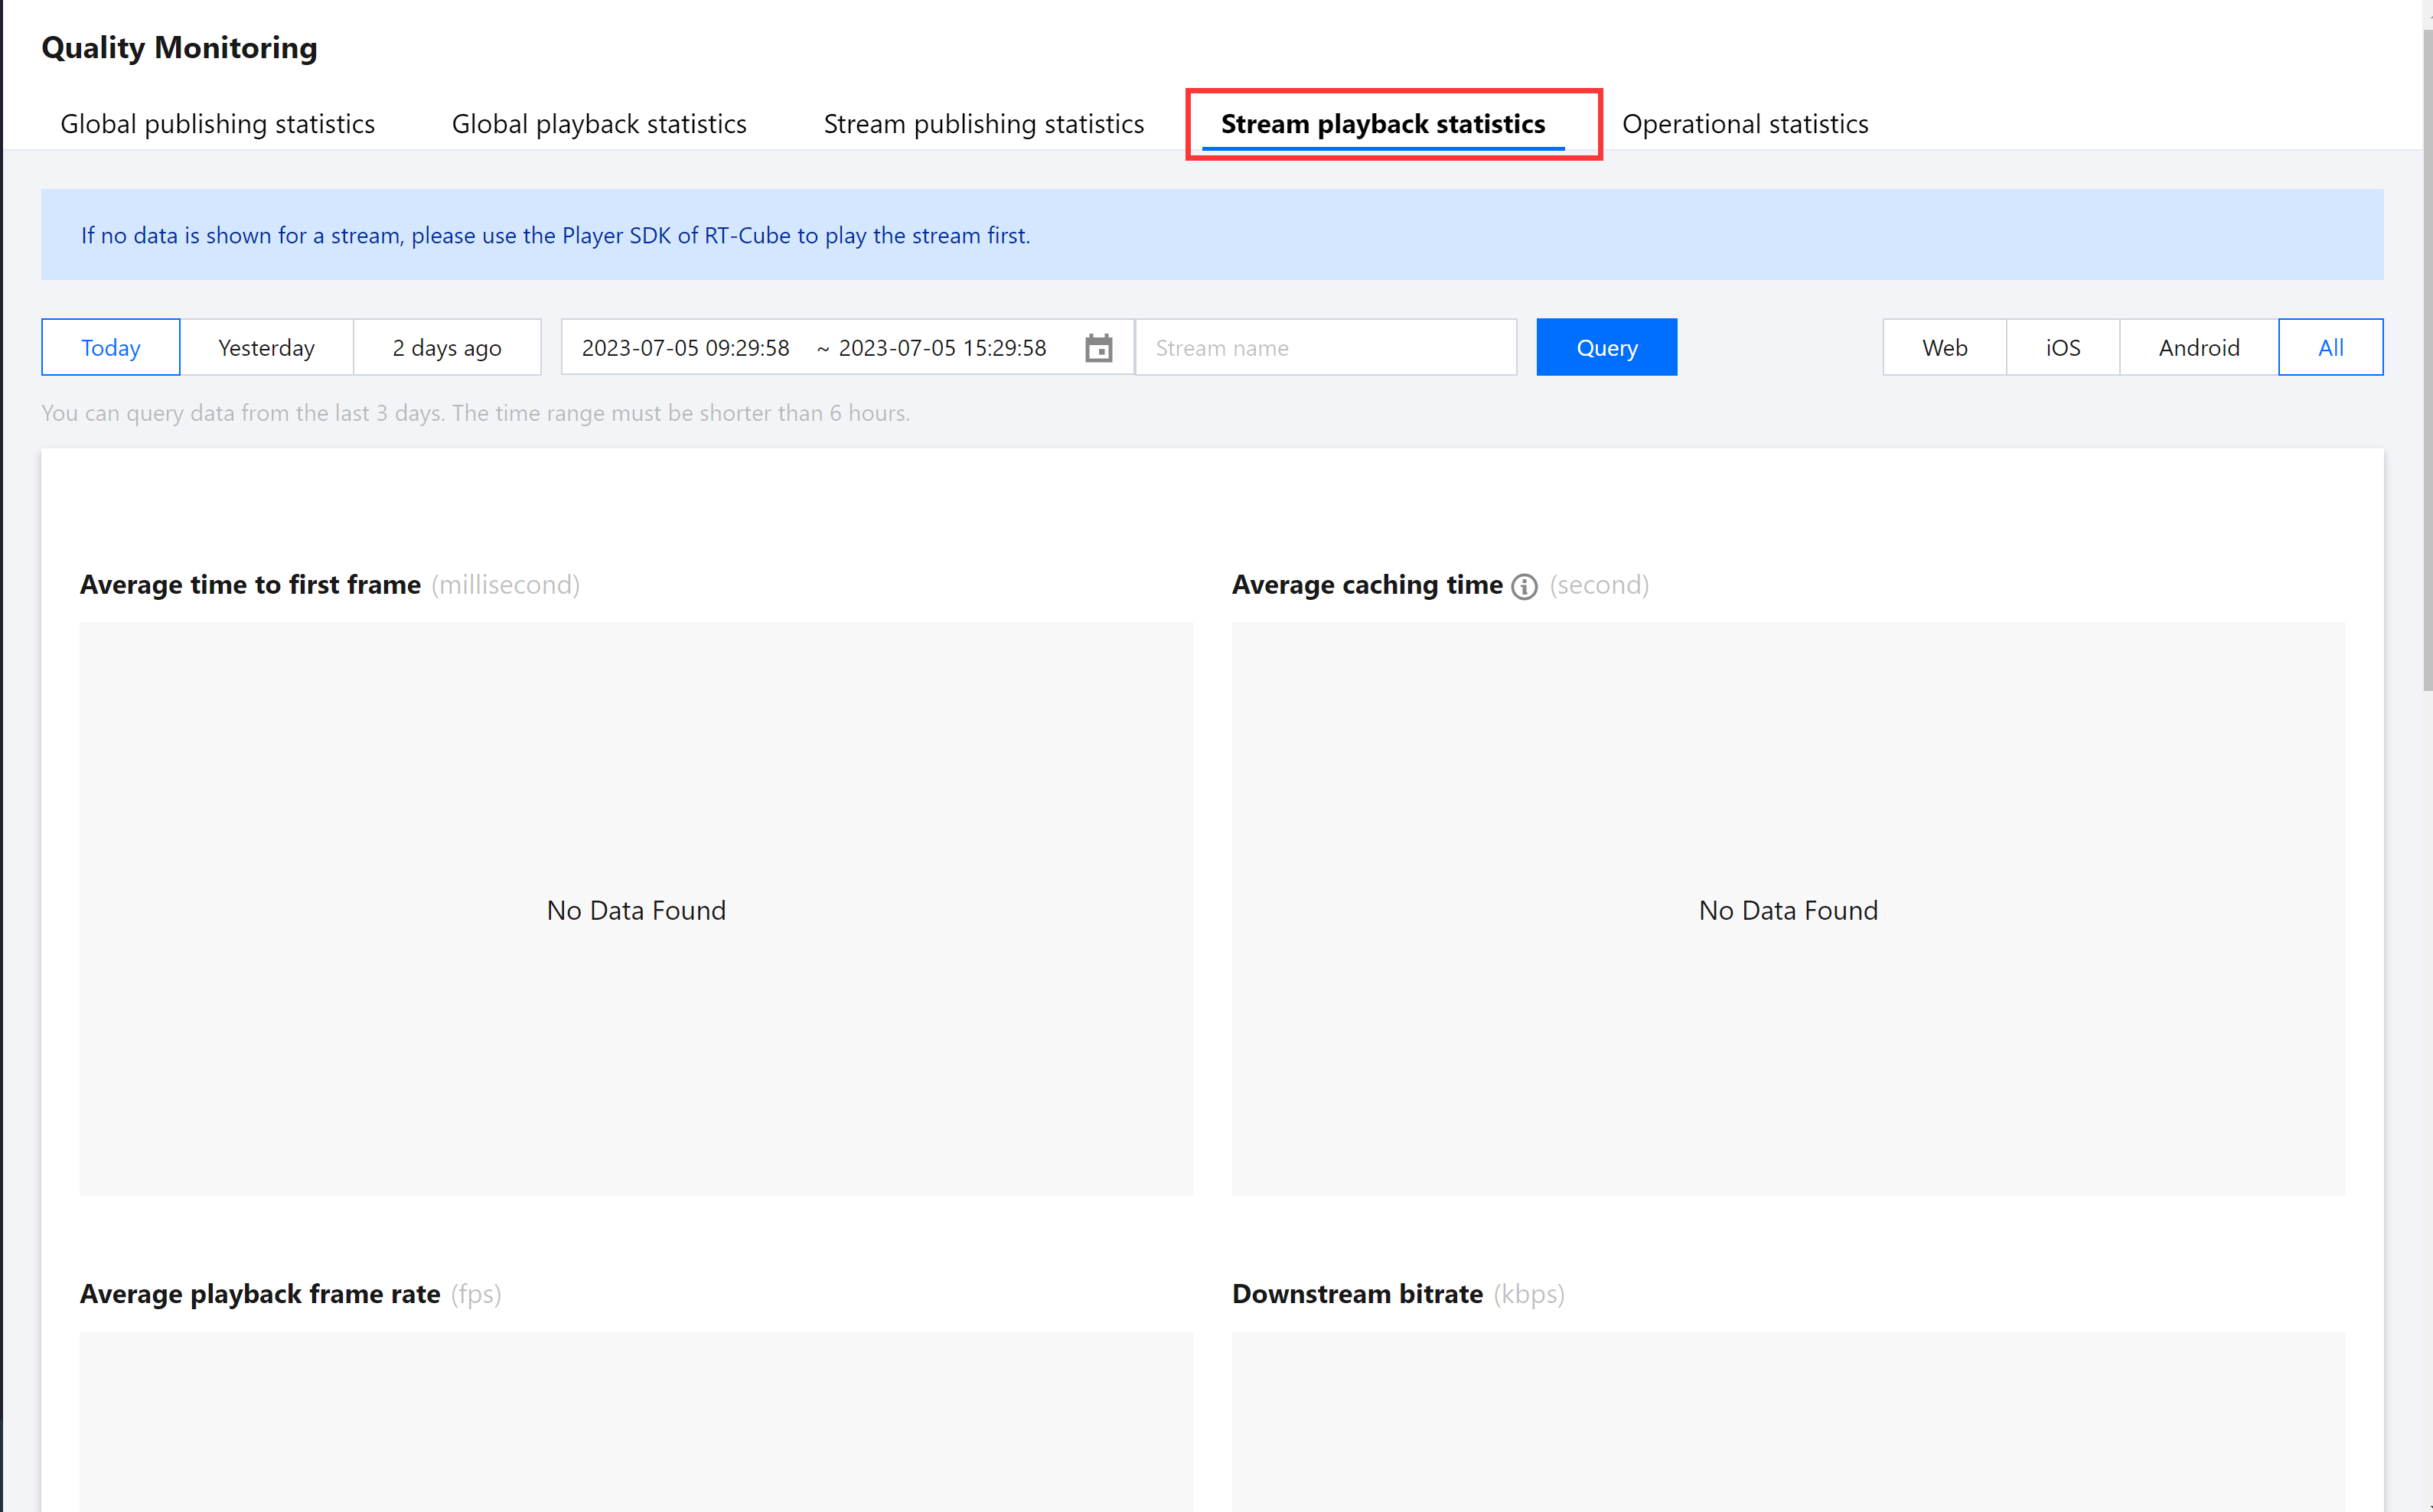The height and width of the screenshot is (1512, 2433).
Task: Switch to Stream publishing statistics tab
Action: 983,124
